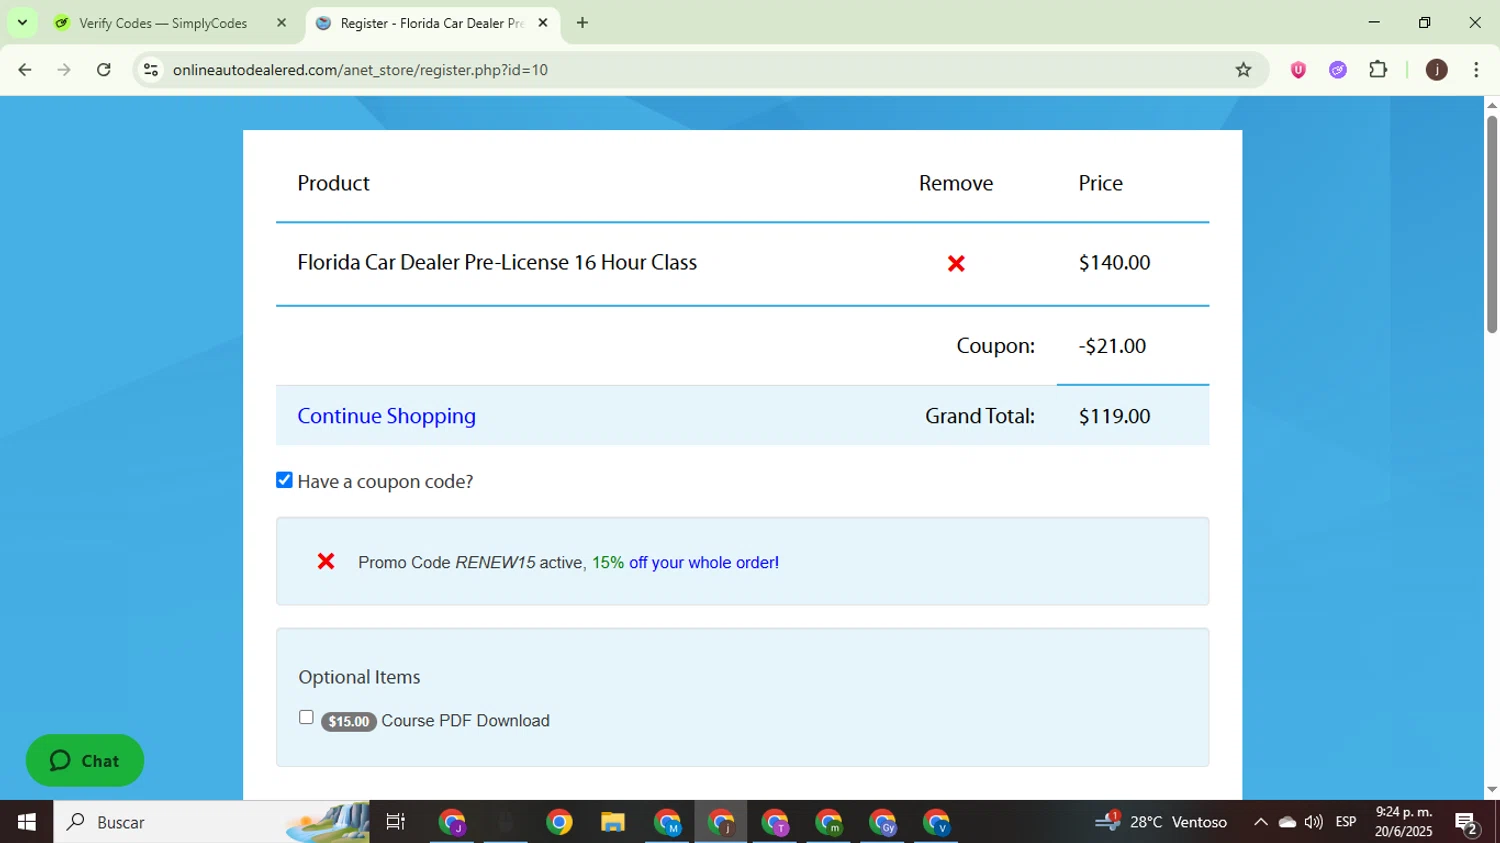Click the $15.00 price badge
The height and width of the screenshot is (843, 1500).
coord(348,721)
